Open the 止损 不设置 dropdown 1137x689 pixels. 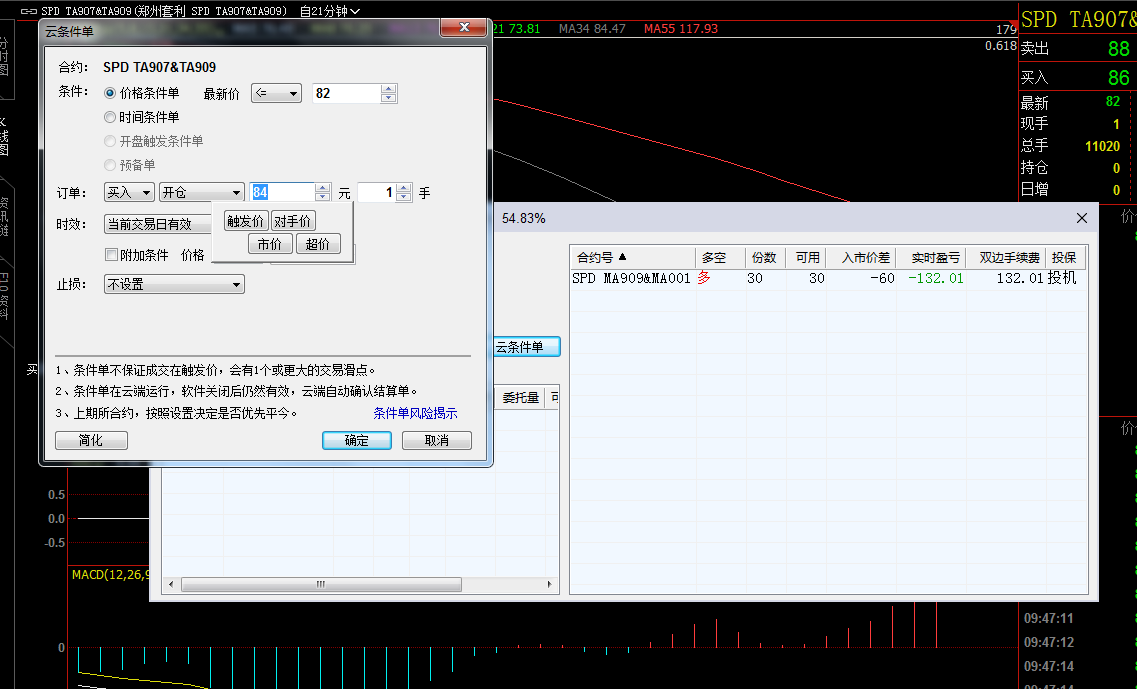click(174, 285)
